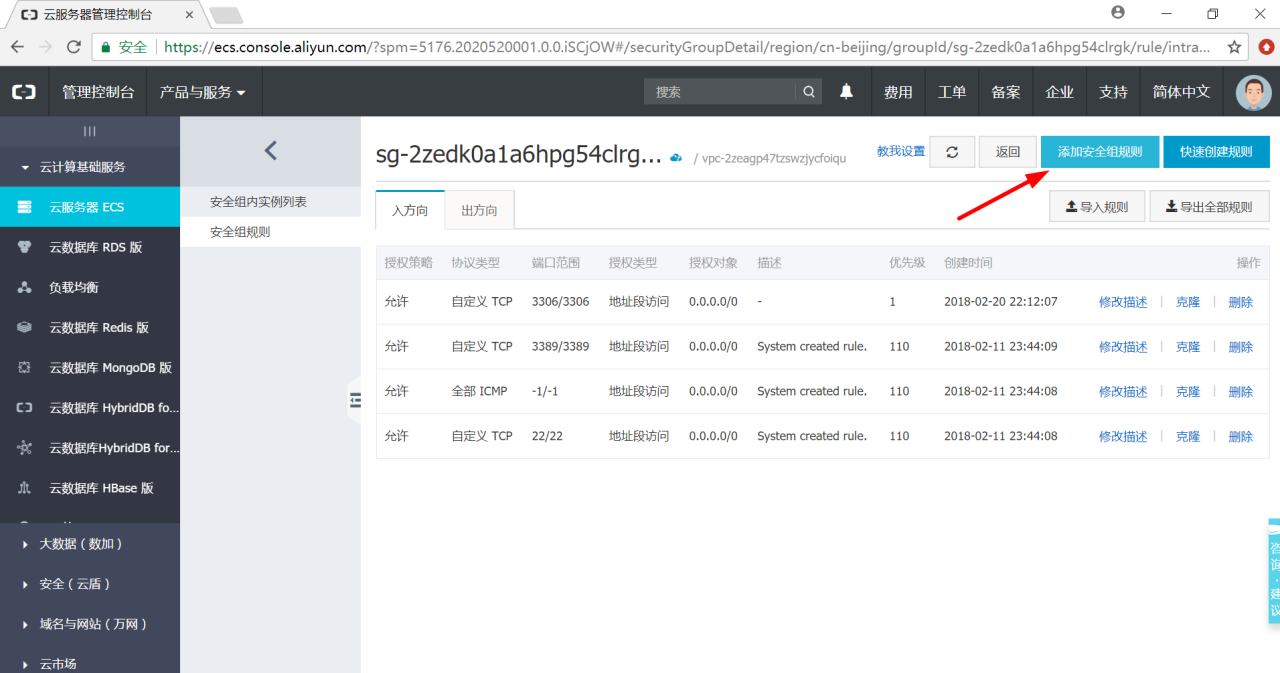Click the search magnifier icon
Viewport: 1280px width, 673px height.
[809, 92]
